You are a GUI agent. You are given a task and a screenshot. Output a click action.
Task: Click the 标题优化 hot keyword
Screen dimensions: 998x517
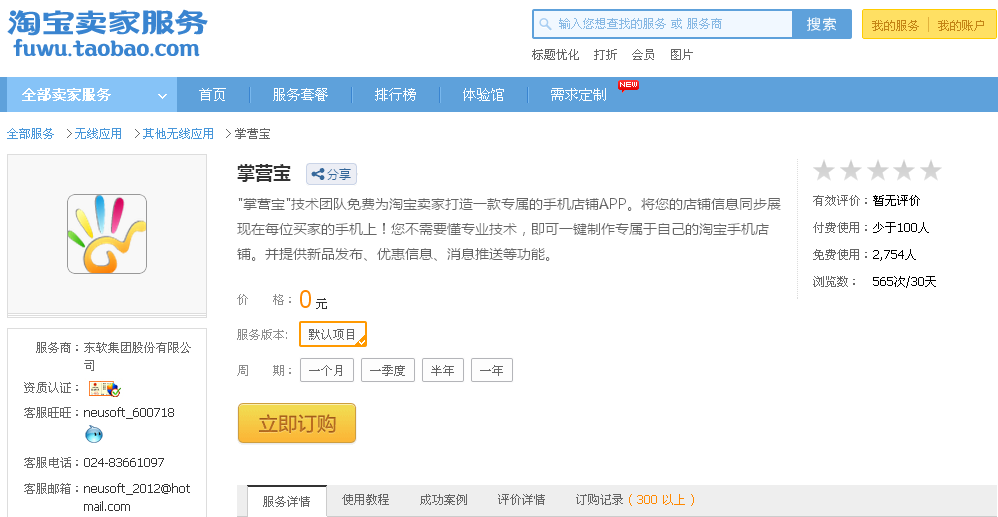(556, 55)
